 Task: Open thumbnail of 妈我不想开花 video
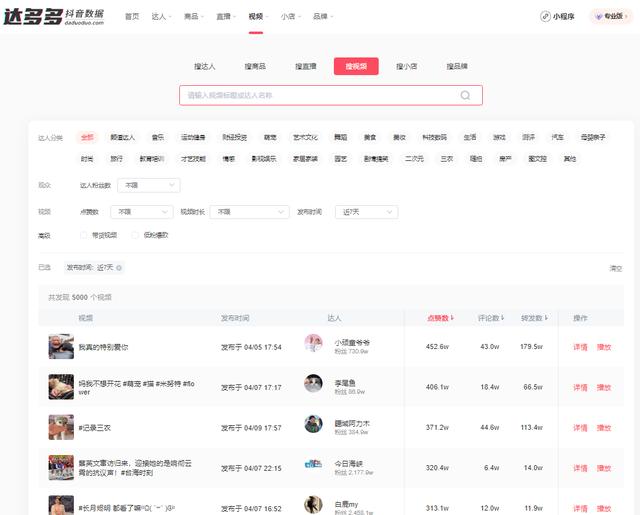[x=61, y=387]
